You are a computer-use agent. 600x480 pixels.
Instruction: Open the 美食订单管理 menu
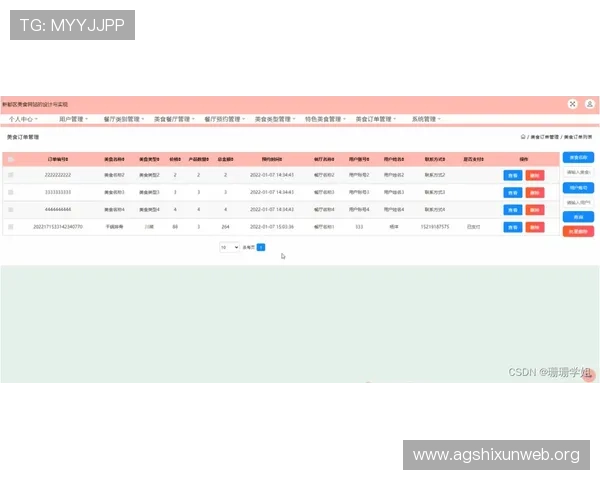click(375, 119)
